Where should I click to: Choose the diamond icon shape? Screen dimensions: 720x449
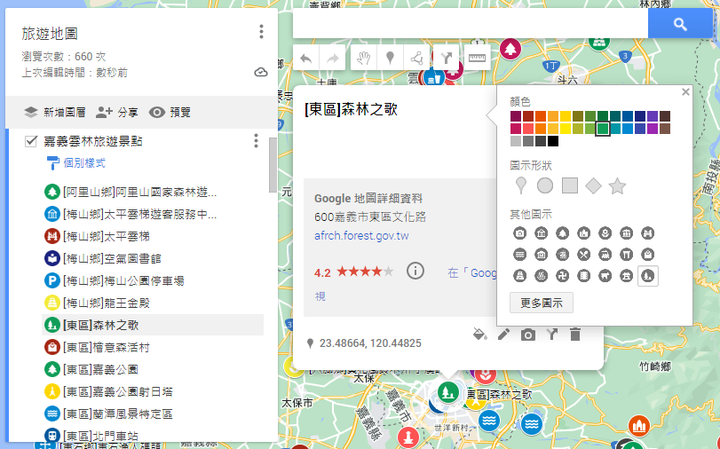(x=594, y=186)
